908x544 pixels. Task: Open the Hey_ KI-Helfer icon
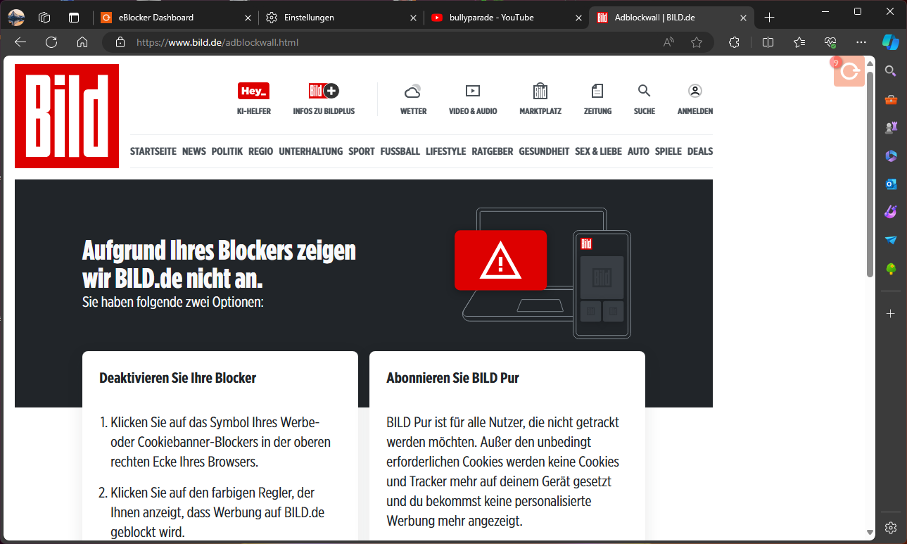coord(254,91)
